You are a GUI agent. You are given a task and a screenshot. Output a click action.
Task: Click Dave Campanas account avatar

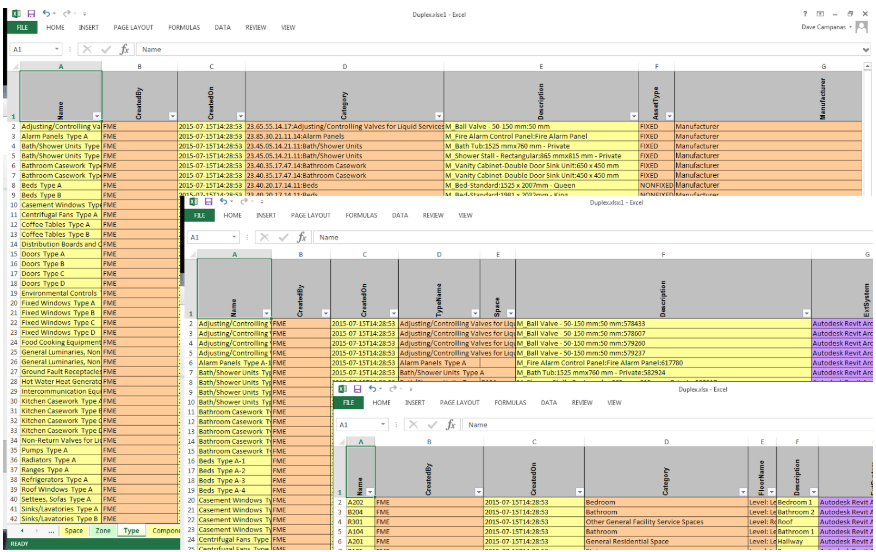click(861, 27)
